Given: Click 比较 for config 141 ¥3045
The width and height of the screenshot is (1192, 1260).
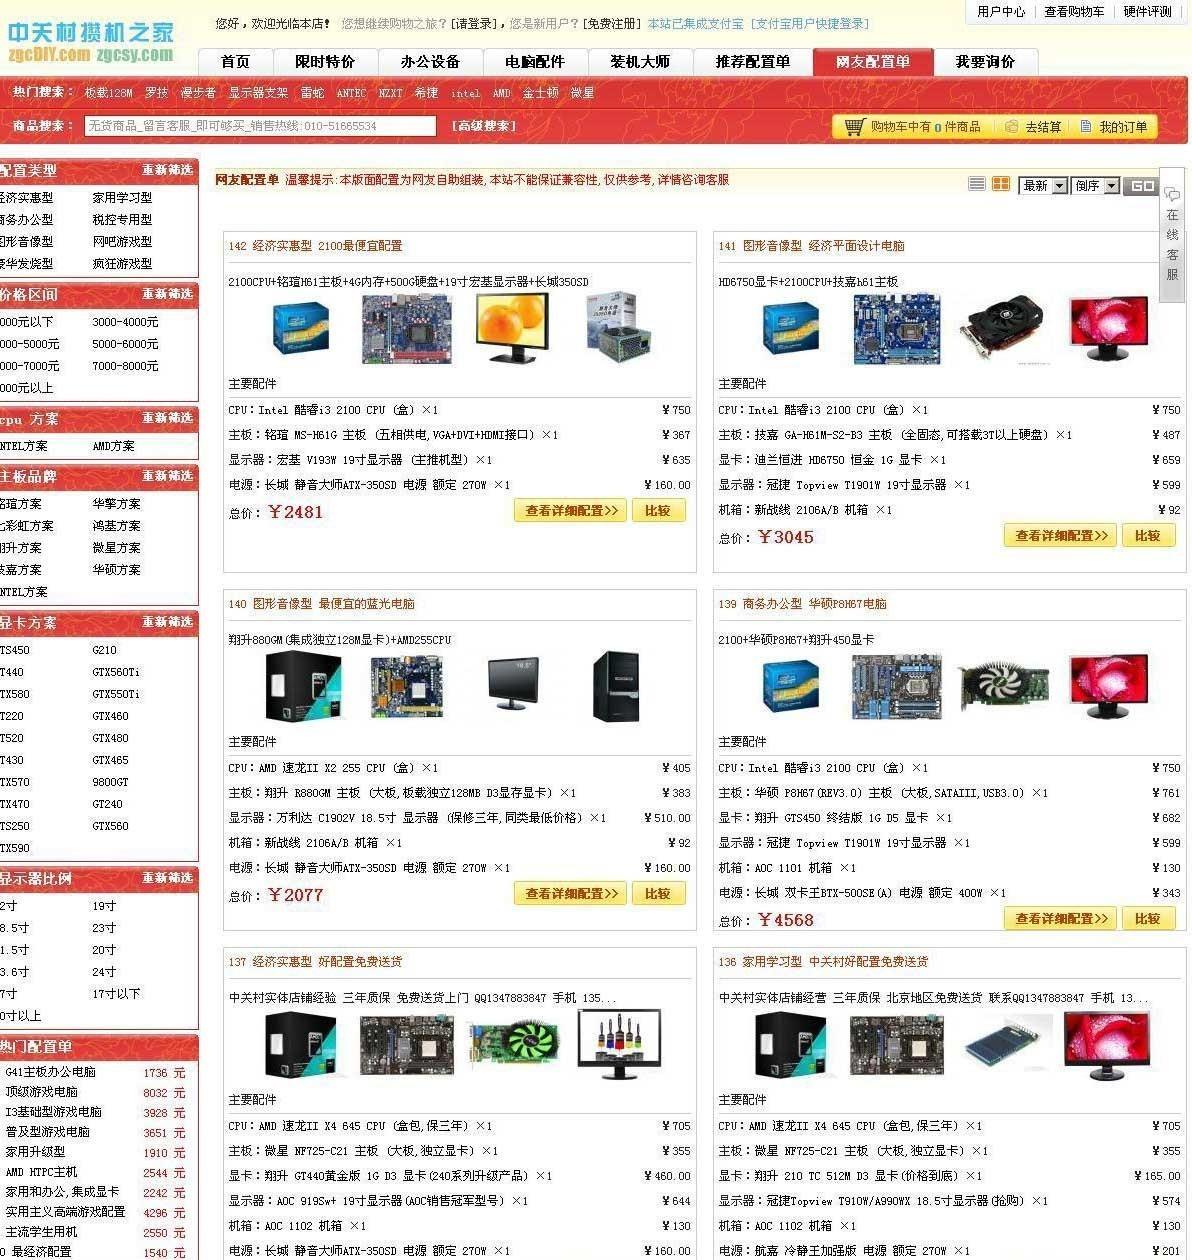Looking at the screenshot, I should pos(1148,535).
